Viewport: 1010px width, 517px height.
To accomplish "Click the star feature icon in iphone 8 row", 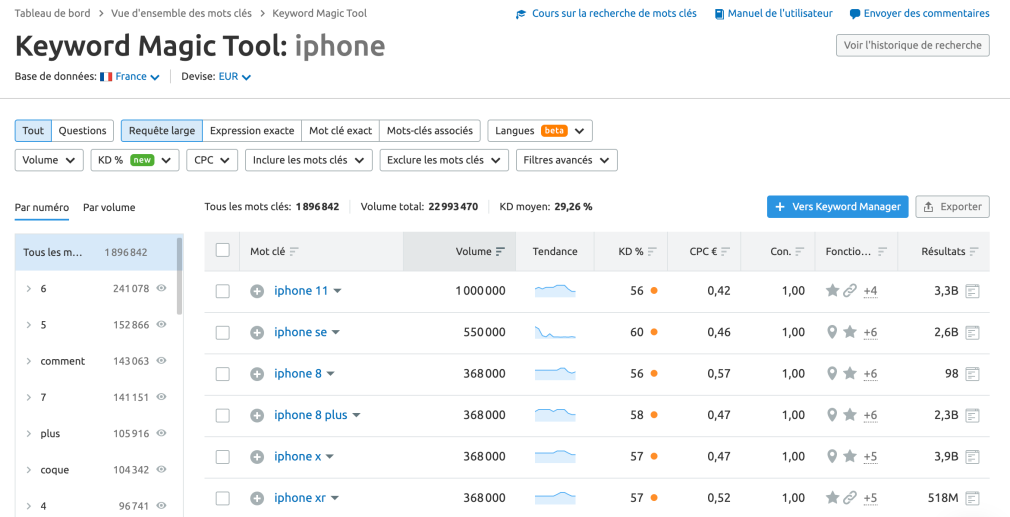I will coord(849,374).
